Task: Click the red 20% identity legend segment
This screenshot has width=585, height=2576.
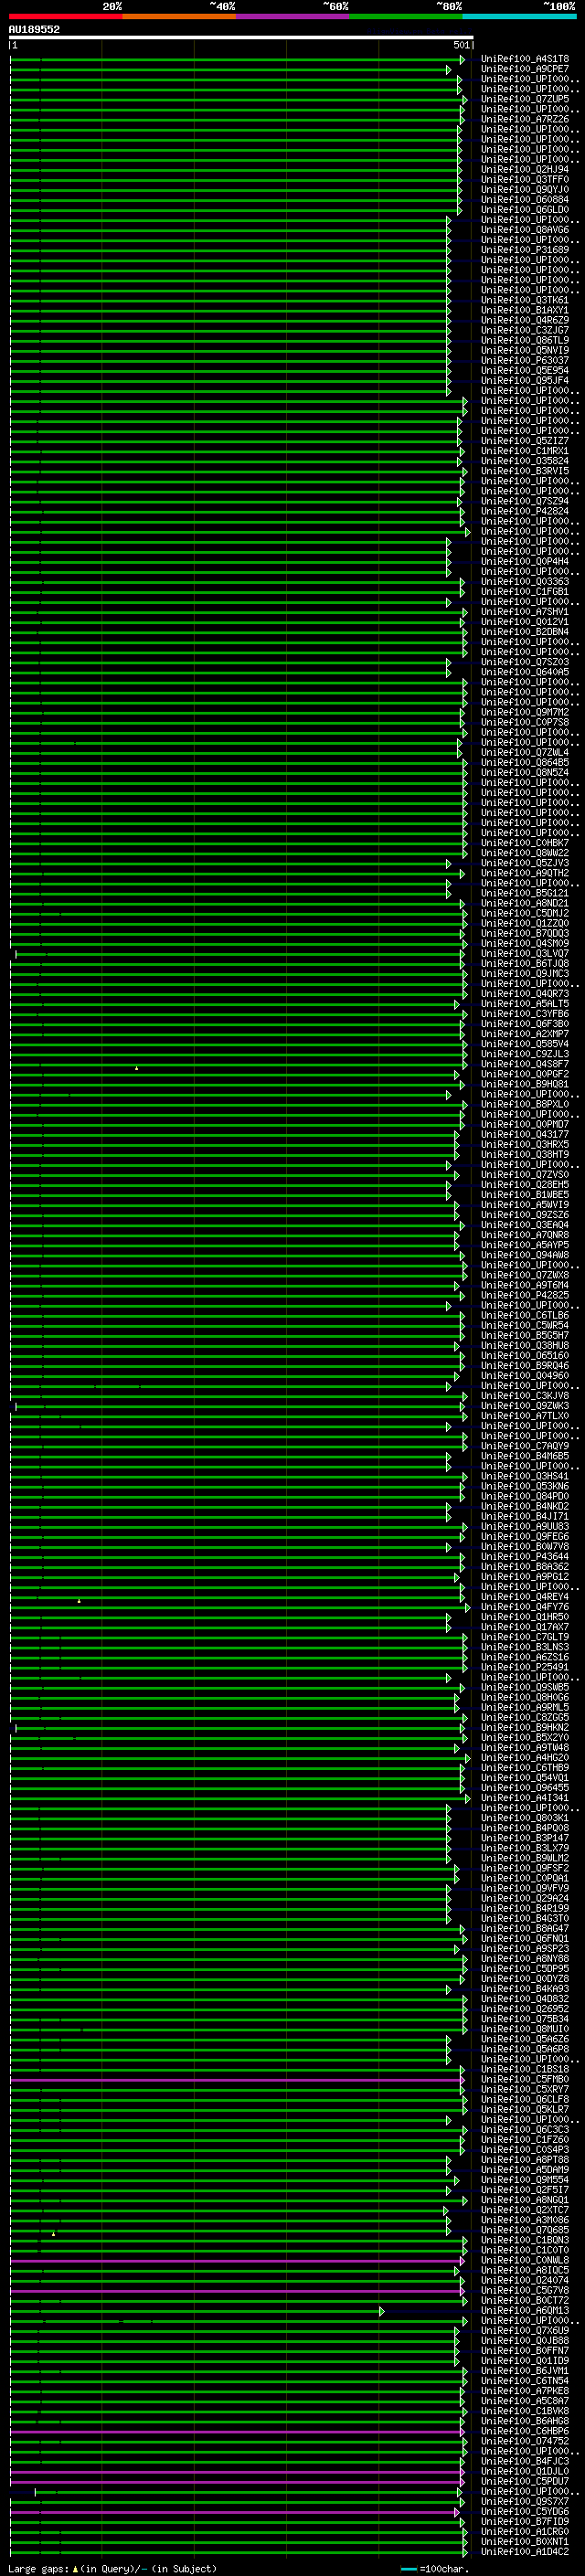Action: pos(65,16)
